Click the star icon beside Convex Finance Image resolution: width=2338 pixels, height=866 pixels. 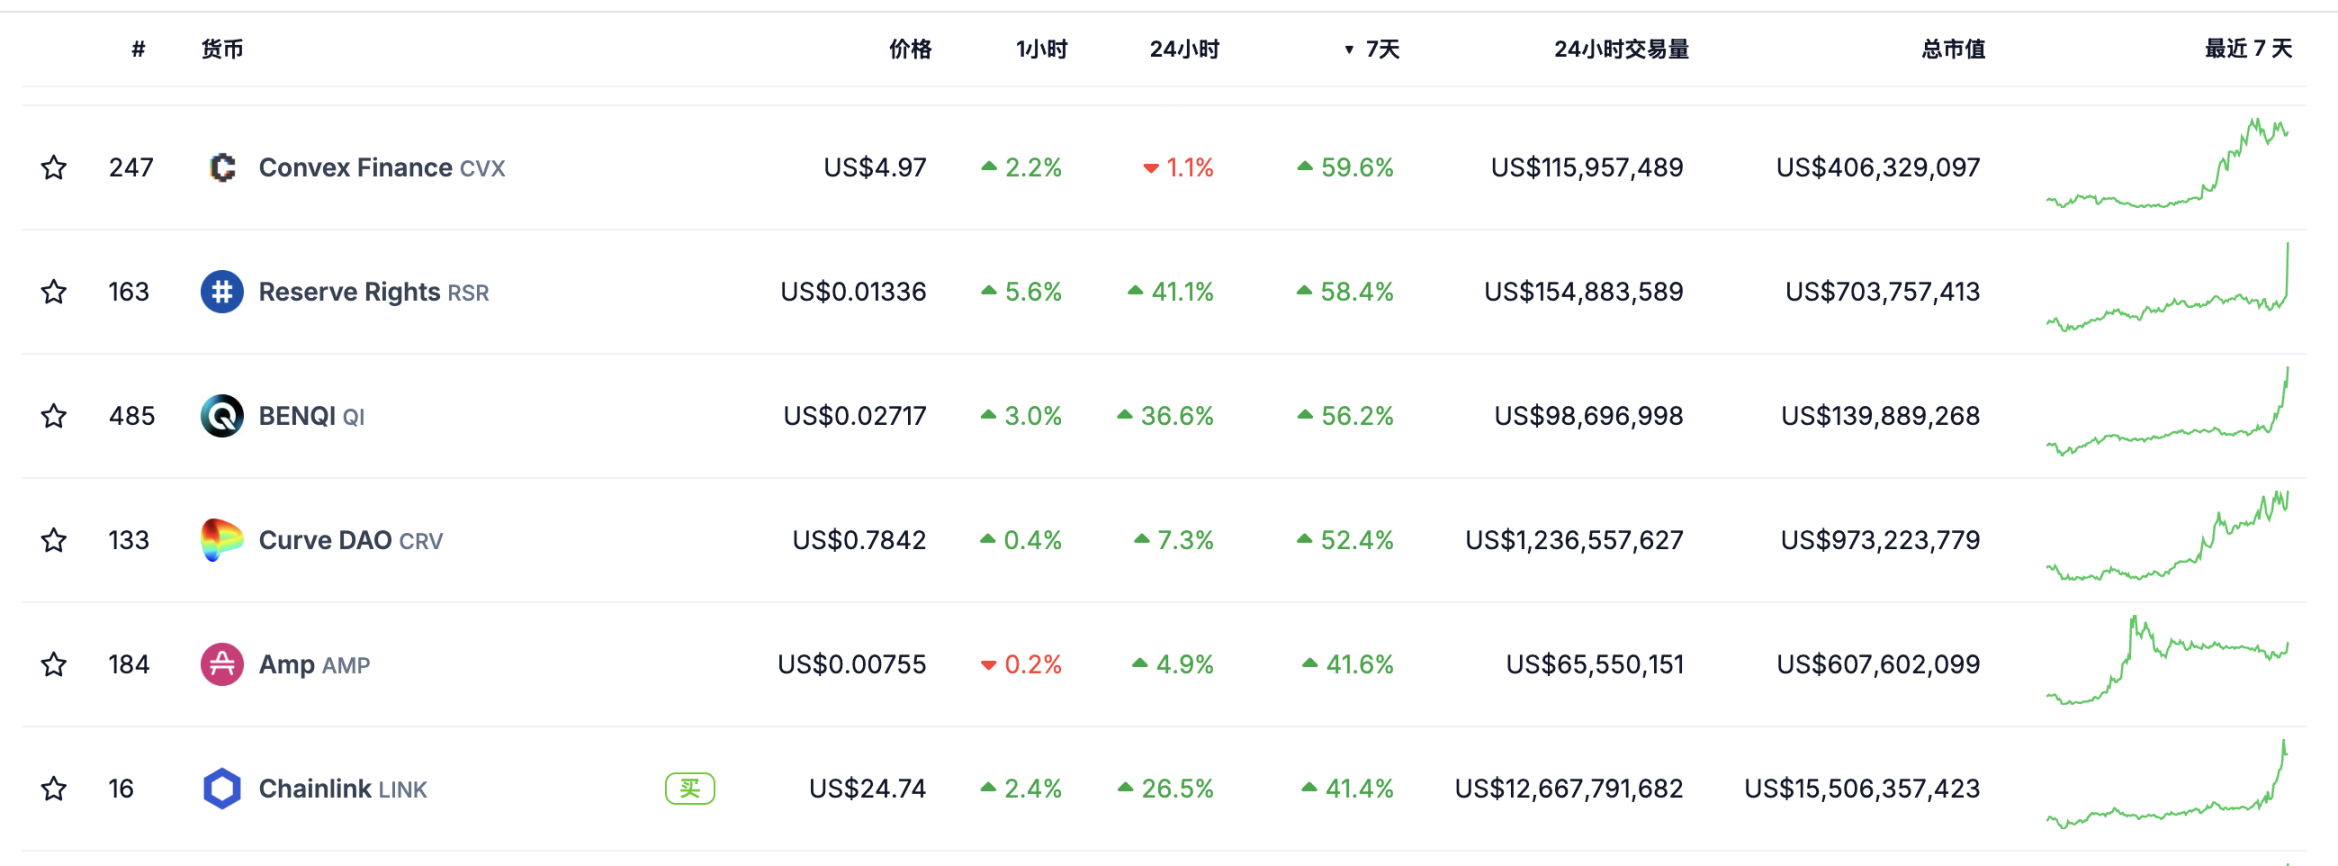(53, 167)
